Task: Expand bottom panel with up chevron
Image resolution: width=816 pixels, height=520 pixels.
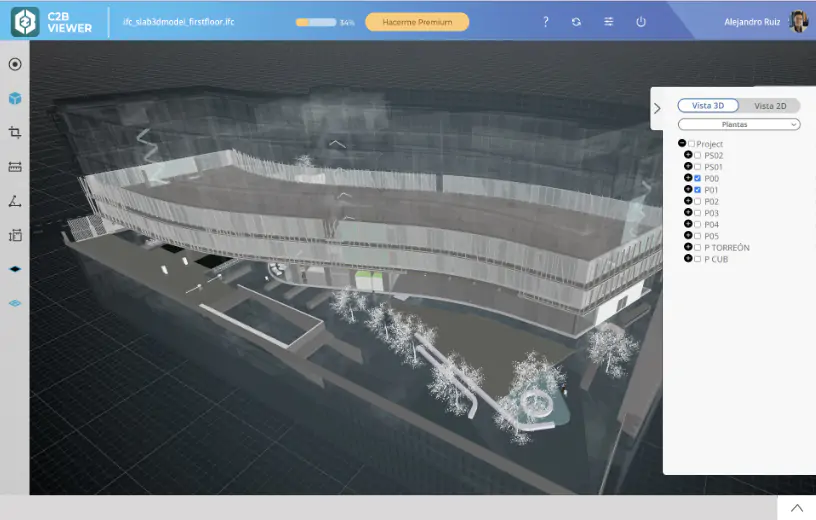Action: click(x=797, y=508)
